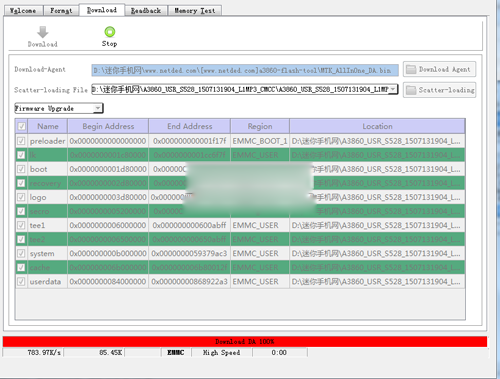Viewport: 500px width, 379px height.
Task: Toggle the system partition checkbox
Action: 21,254
